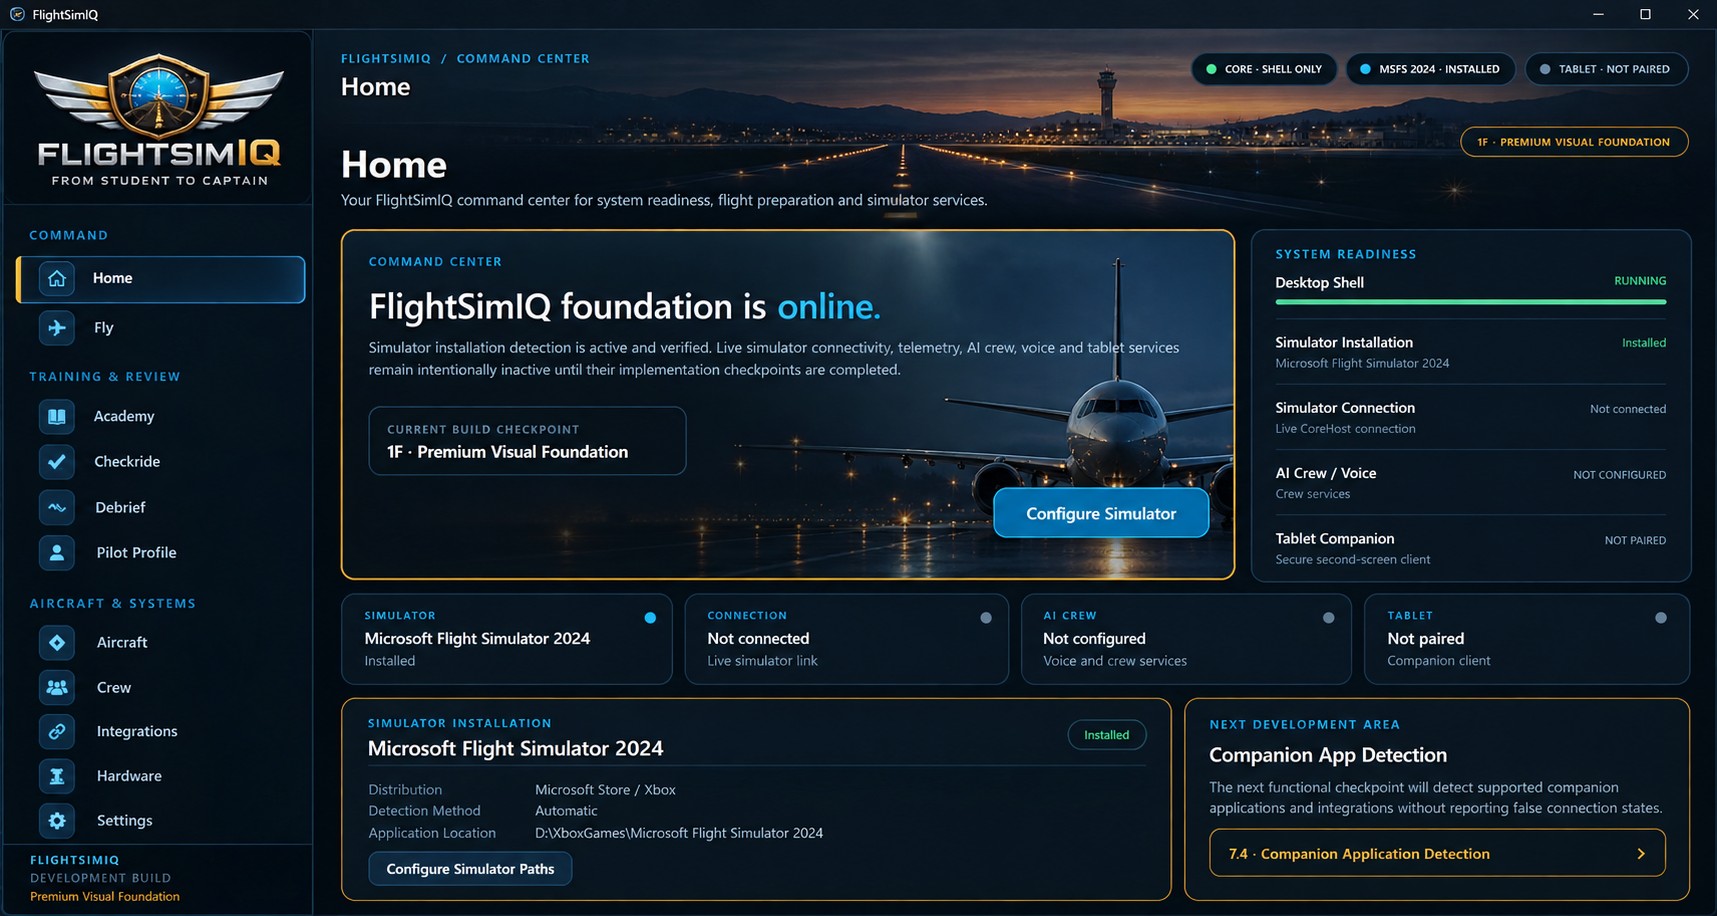Image resolution: width=1717 pixels, height=916 pixels.
Task: Click the AI Crew / Voice readiness row
Action: coord(1471,483)
